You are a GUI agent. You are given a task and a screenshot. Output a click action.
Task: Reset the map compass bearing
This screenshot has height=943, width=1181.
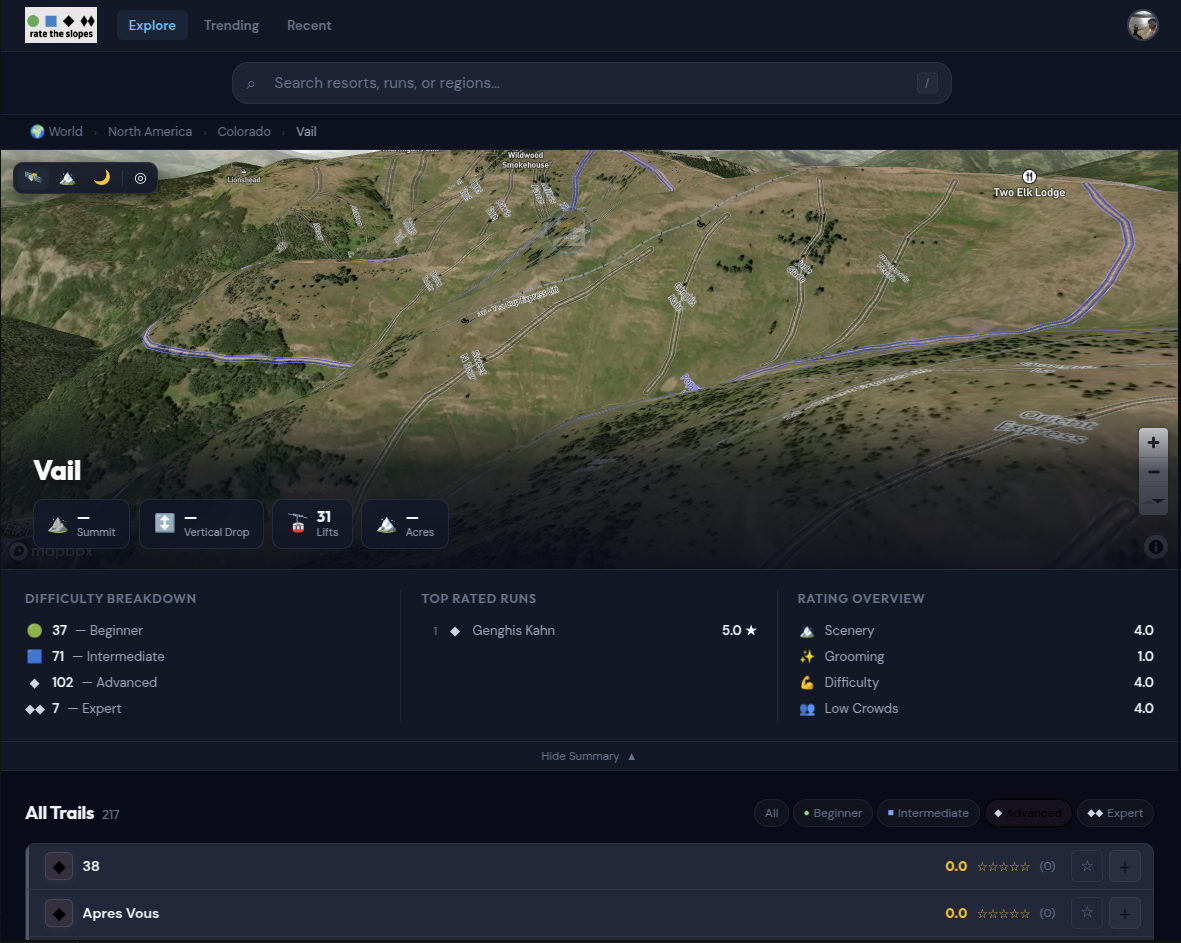(x=1153, y=500)
